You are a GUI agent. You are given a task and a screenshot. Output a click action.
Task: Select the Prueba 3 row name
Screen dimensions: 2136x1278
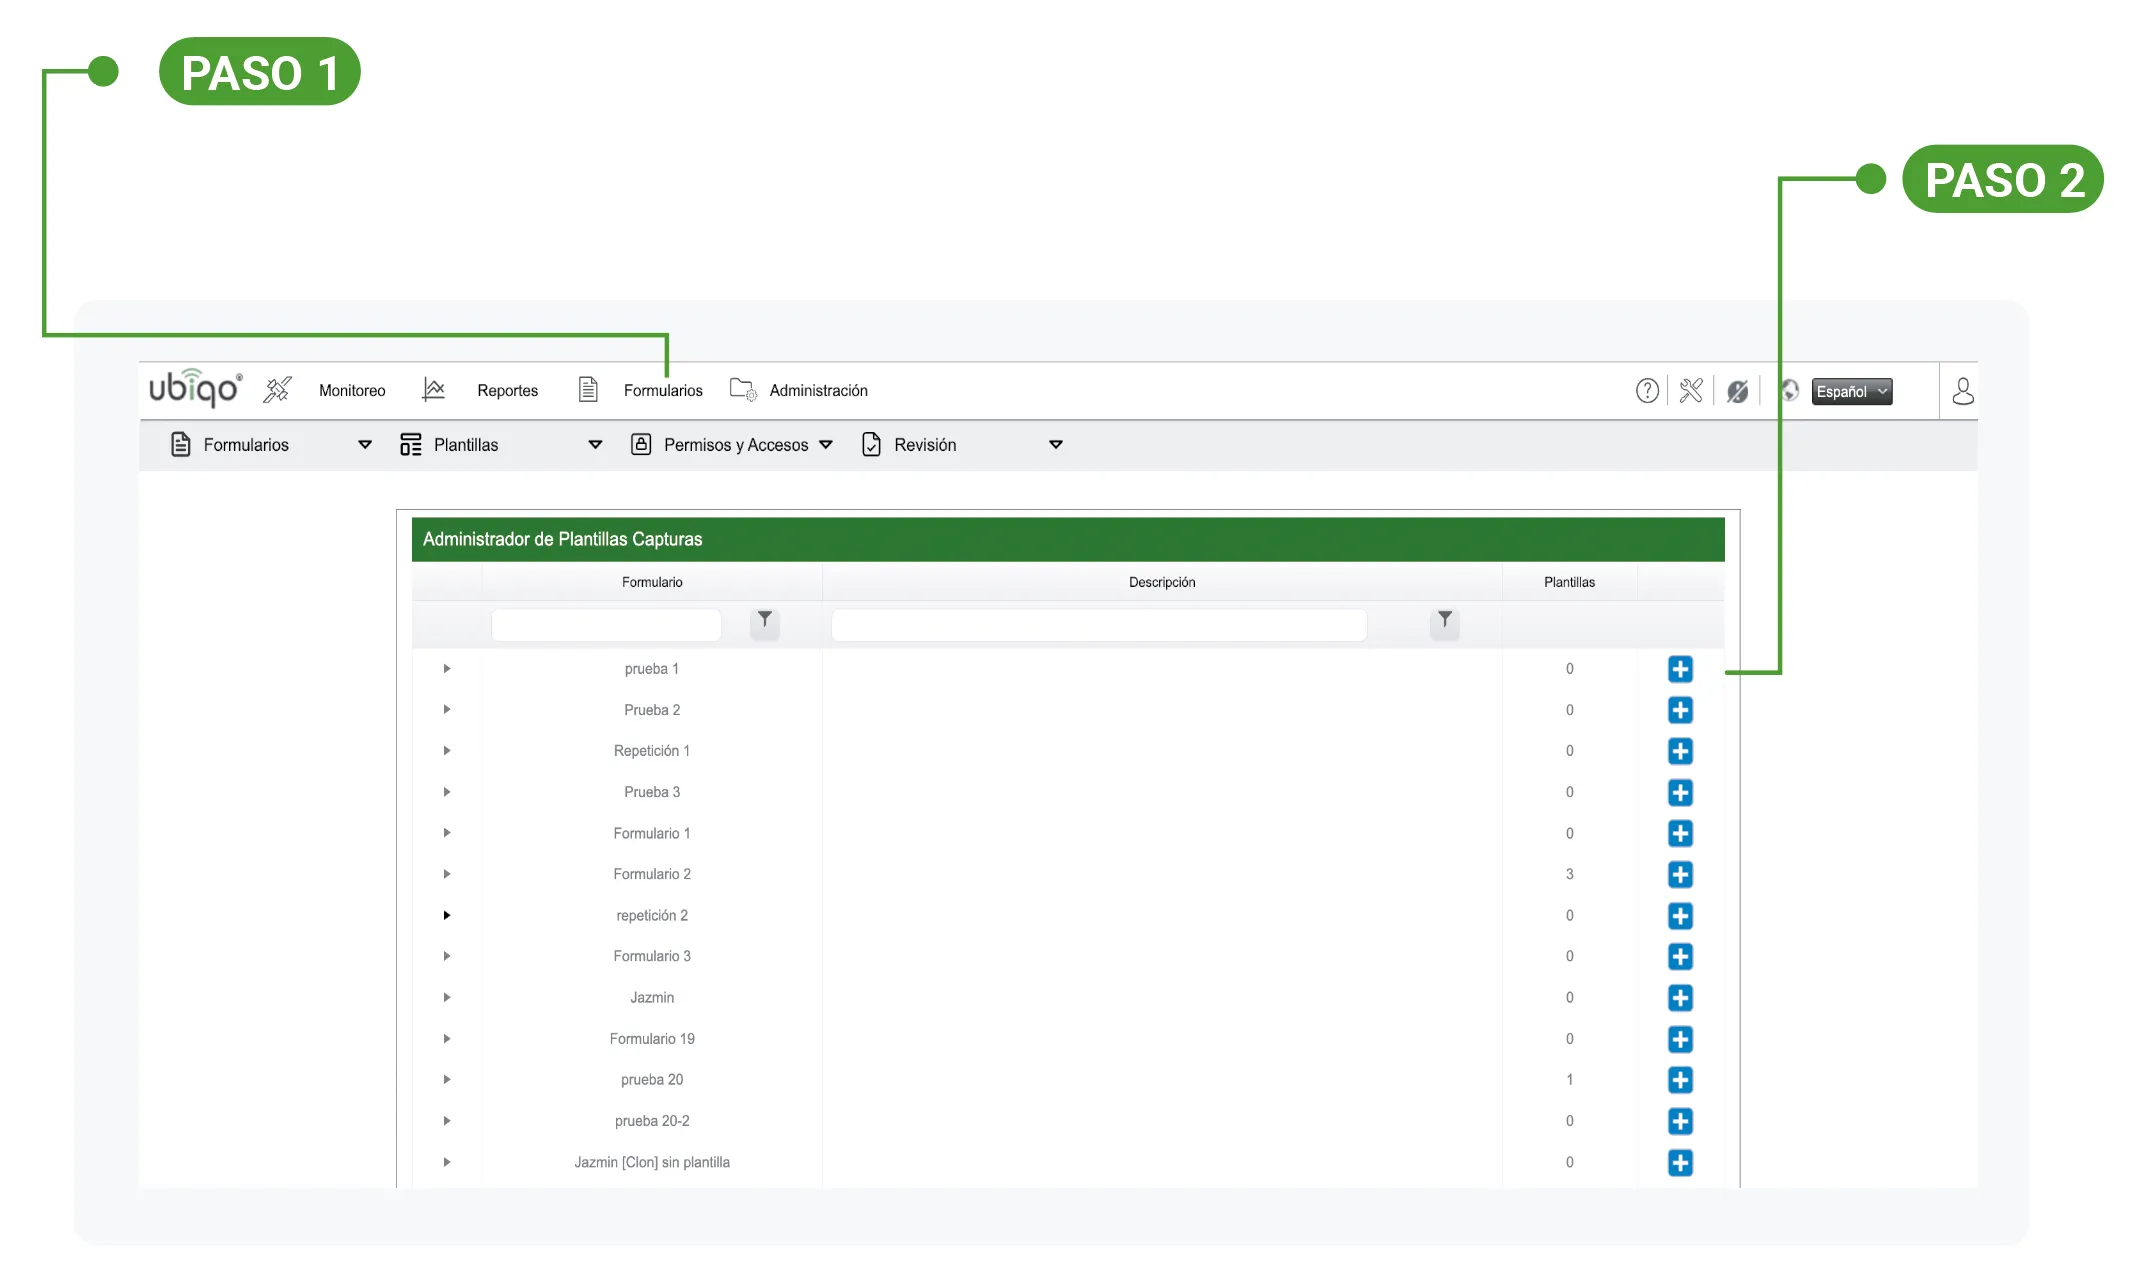pos(652,792)
